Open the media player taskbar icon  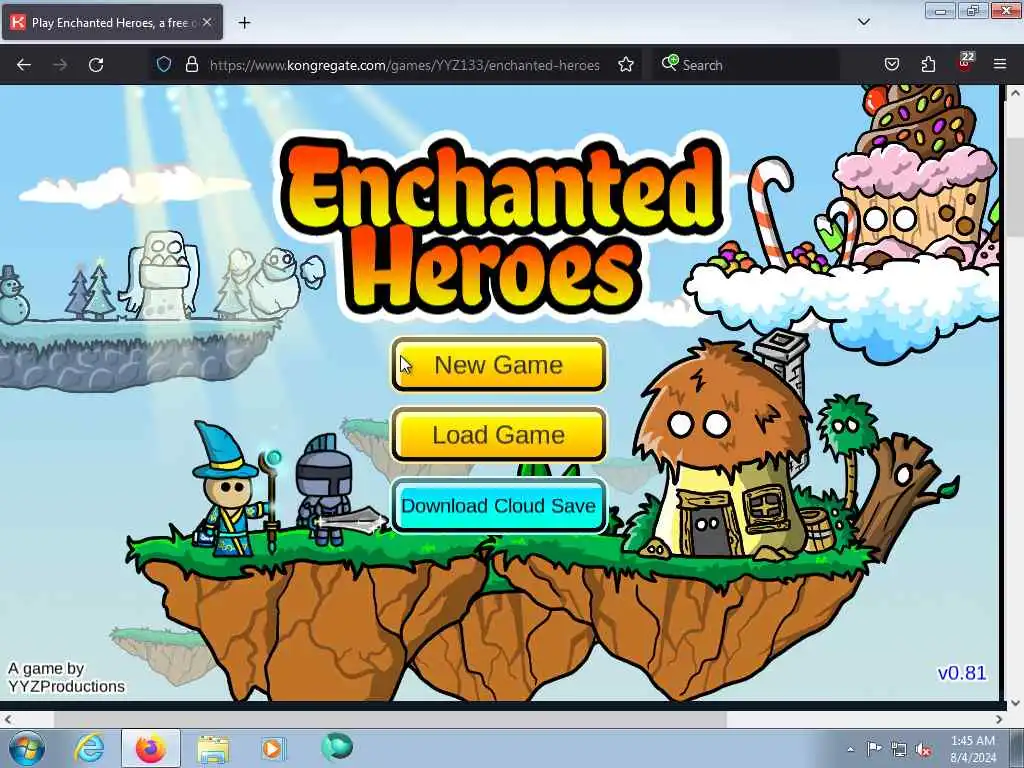273,748
